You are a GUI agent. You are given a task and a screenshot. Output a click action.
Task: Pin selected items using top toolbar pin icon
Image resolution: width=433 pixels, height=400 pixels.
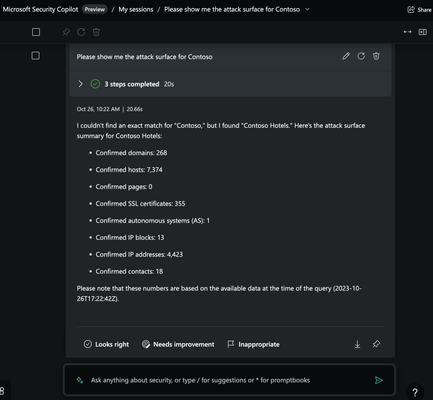pyautogui.click(x=66, y=32)
